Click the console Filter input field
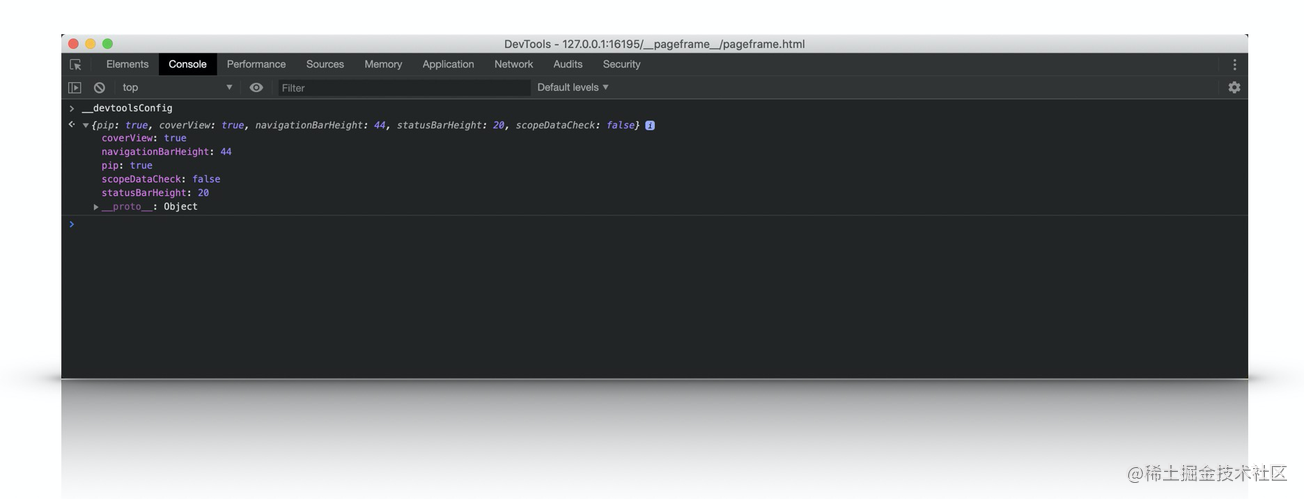 pyautogui.click(x=403, y=88)
